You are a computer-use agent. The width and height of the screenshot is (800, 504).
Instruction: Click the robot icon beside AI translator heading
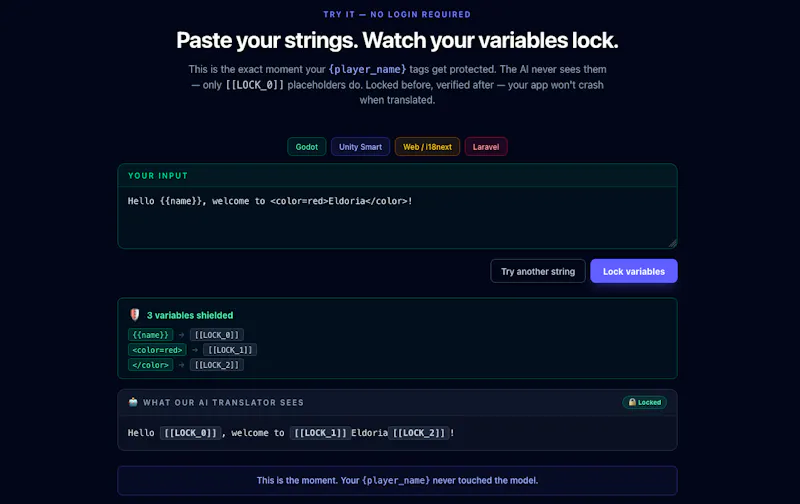tap(133, 402)
